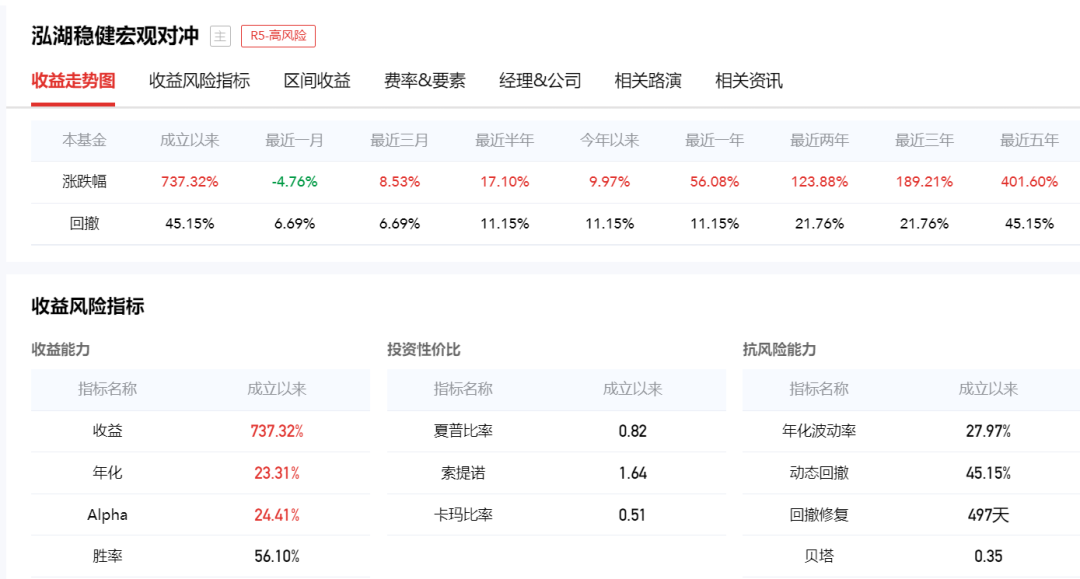This screenshot has width=1080, height=579.
Task: Click the 回撤 row label in top table
Action: click(84, 224)
